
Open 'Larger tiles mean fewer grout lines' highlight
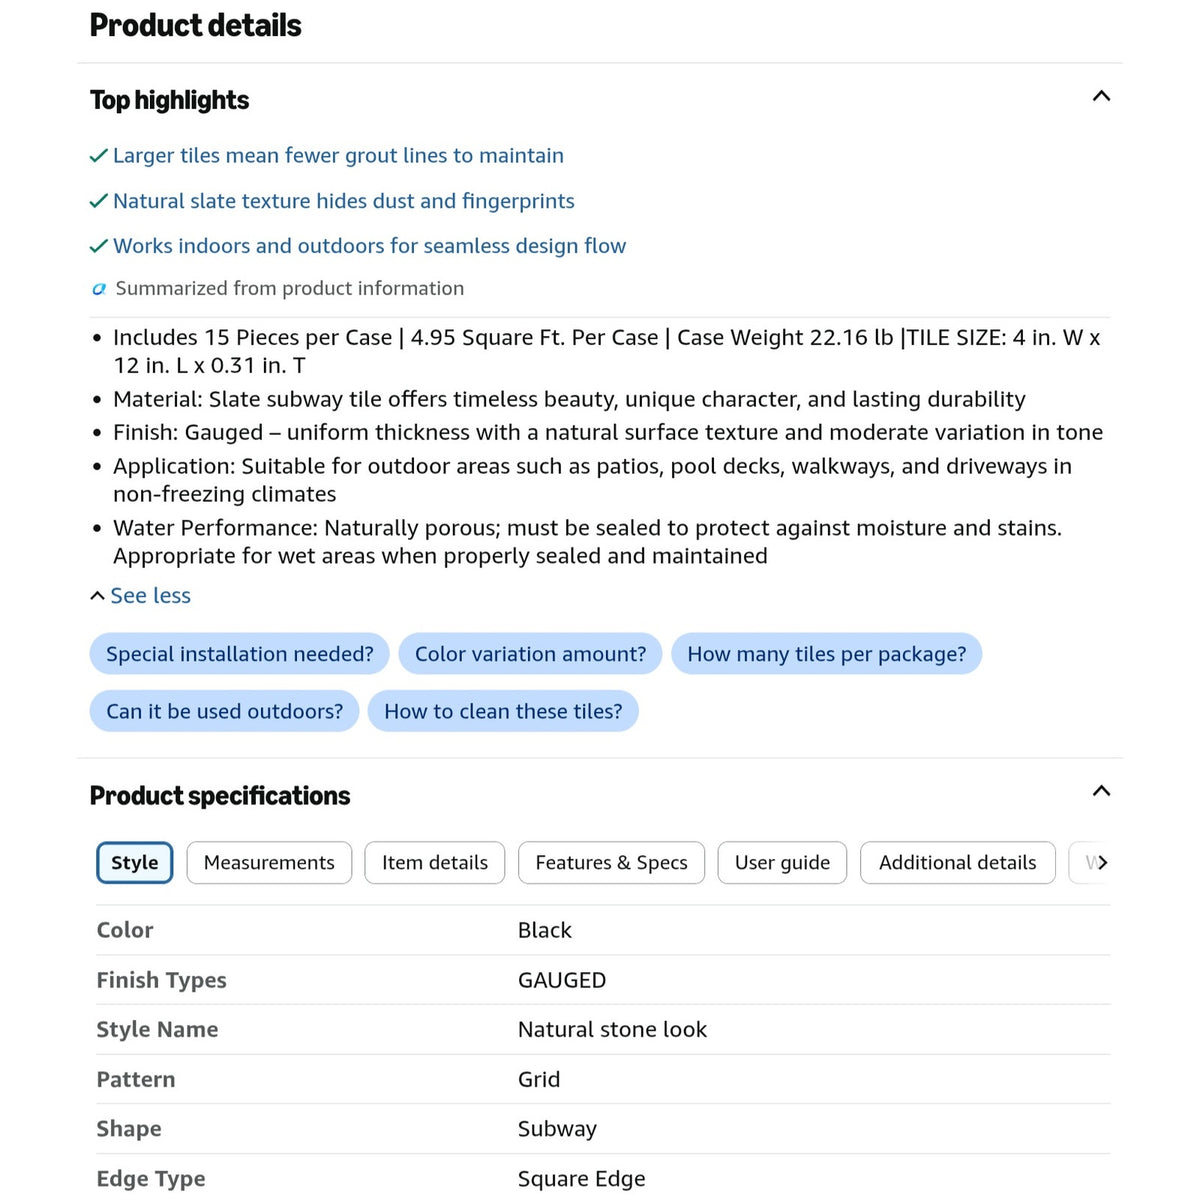[x=338, y=156]
